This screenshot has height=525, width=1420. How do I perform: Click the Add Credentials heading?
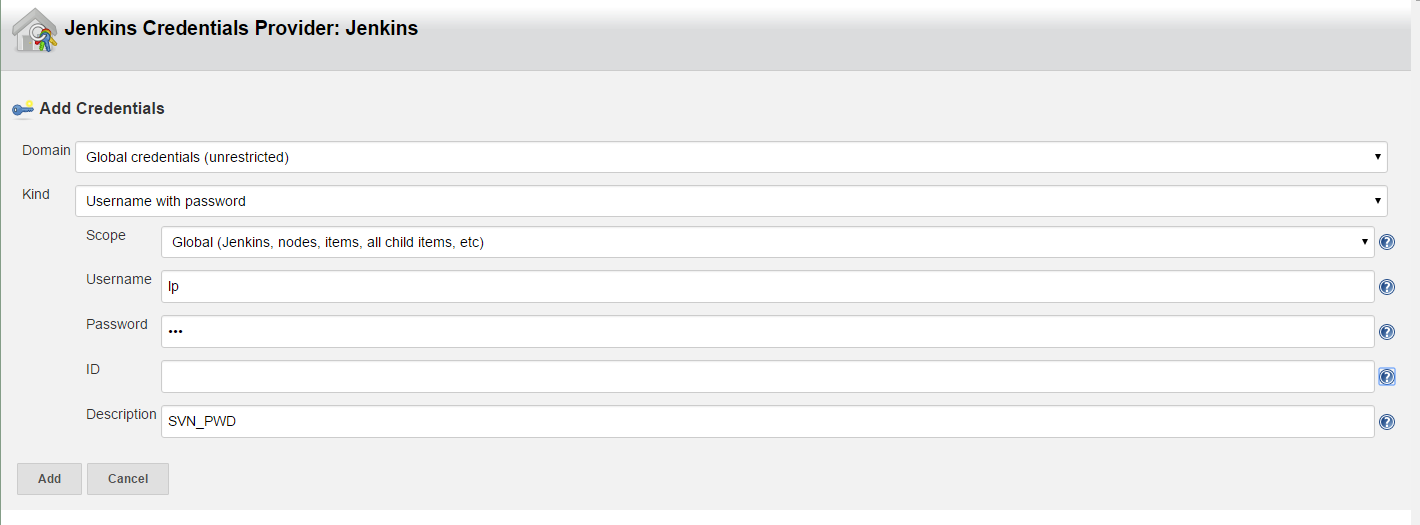click(102, 108)
